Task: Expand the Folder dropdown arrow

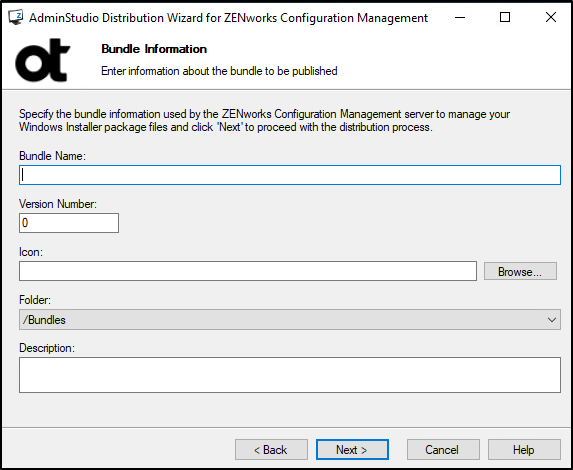Action: click(551, 320)
